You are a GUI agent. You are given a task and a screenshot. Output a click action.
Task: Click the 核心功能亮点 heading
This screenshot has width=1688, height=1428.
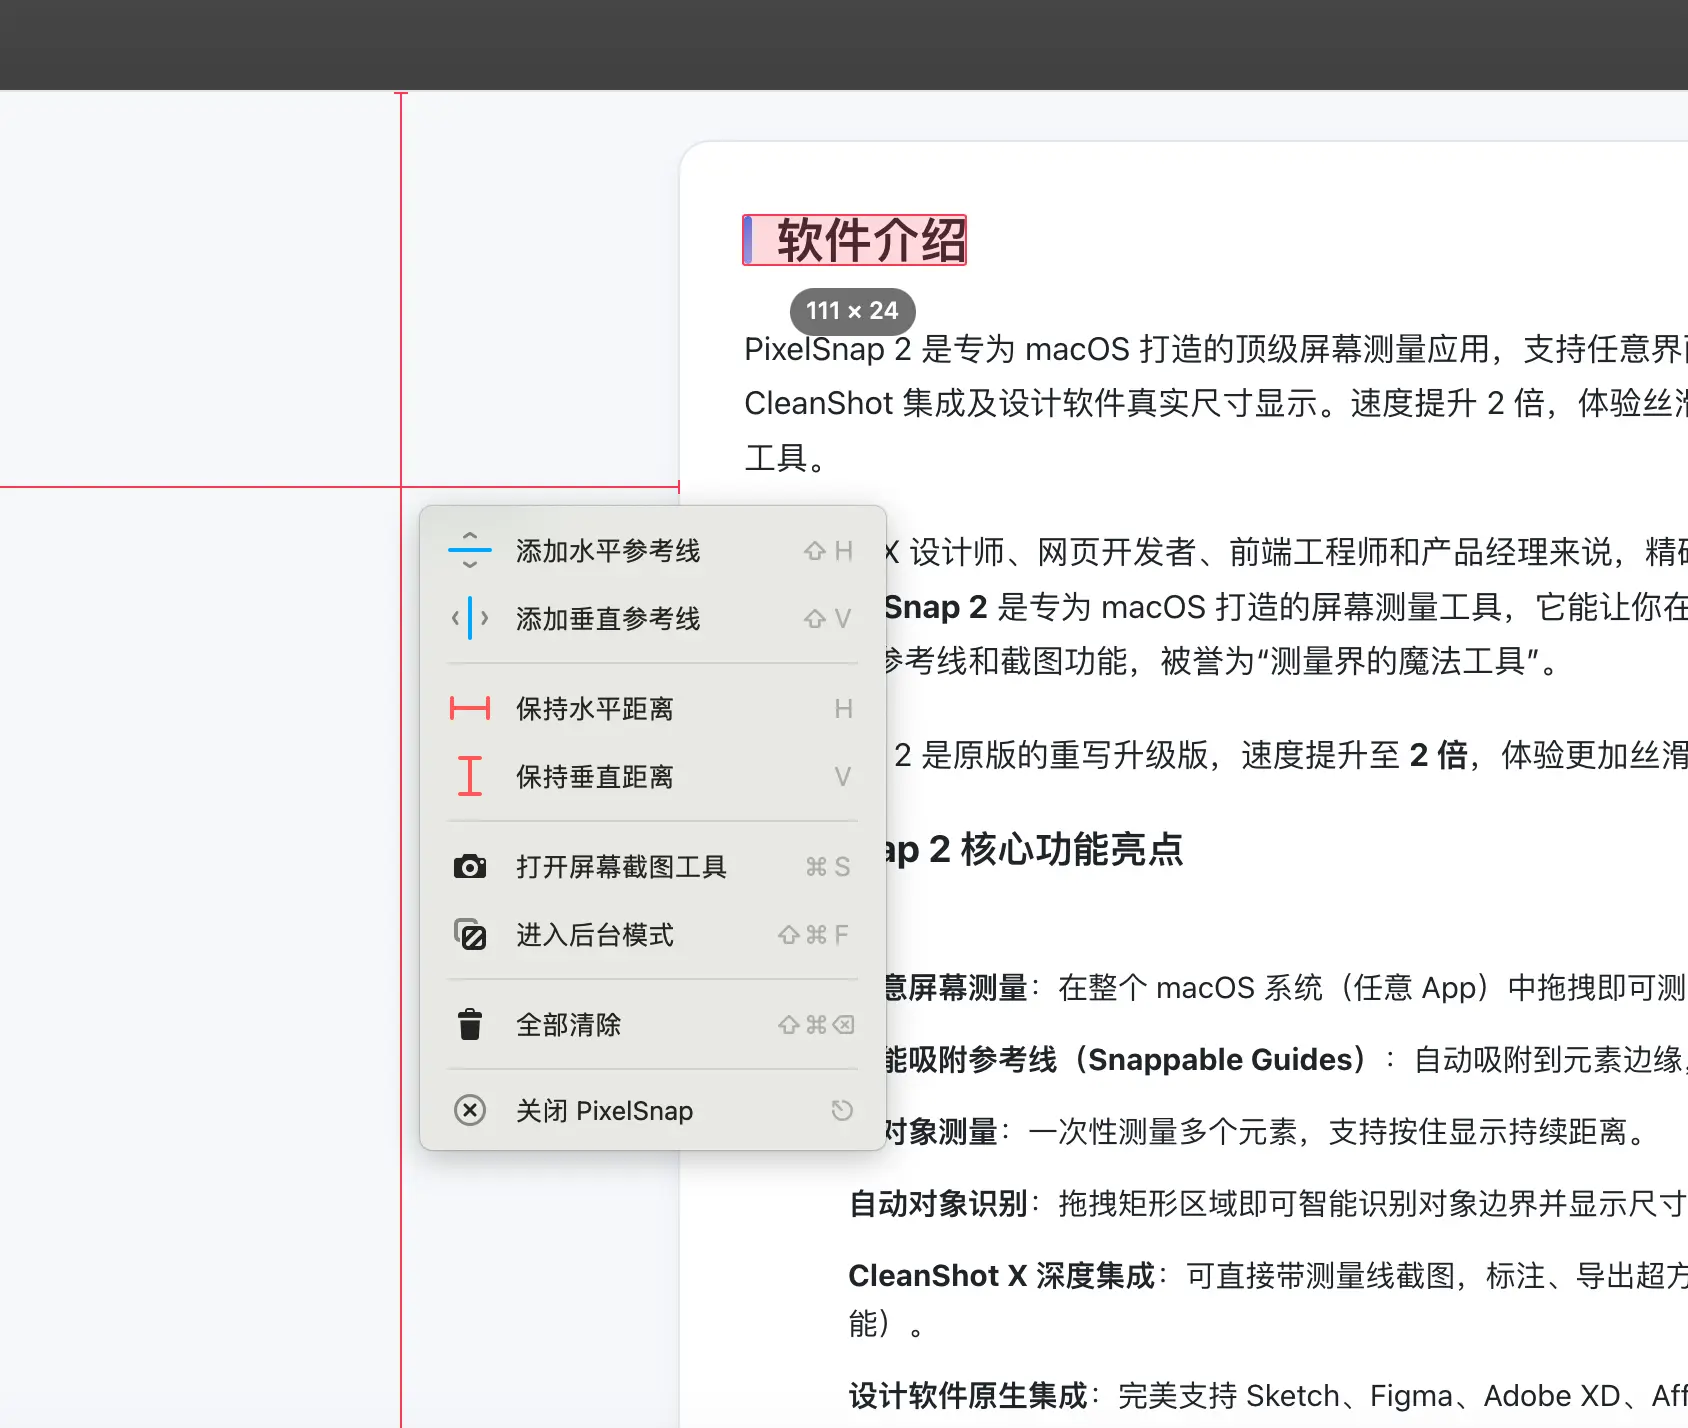[x=1071, y=849]
